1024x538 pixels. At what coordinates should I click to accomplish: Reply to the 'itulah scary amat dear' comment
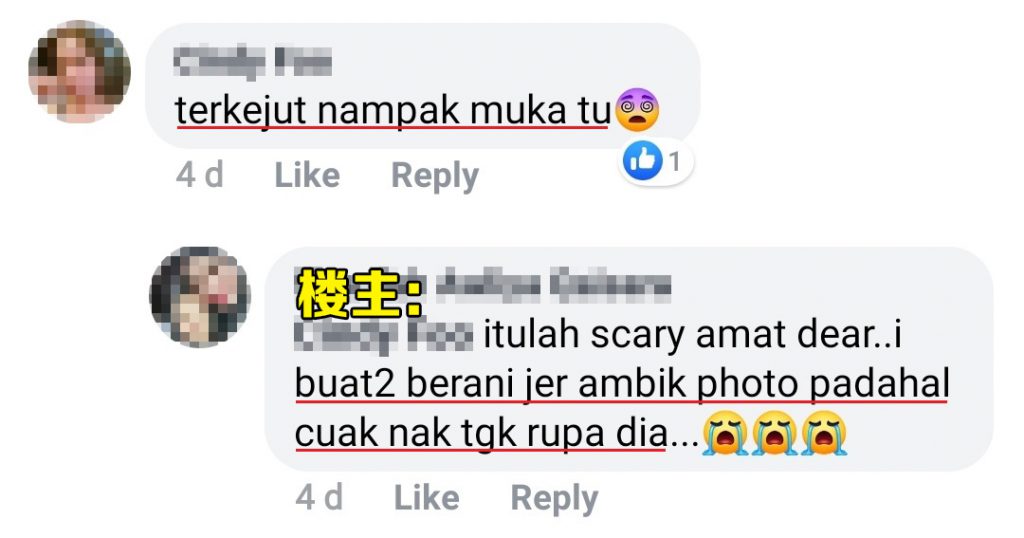pyautogui.click(x=554, y=499)
